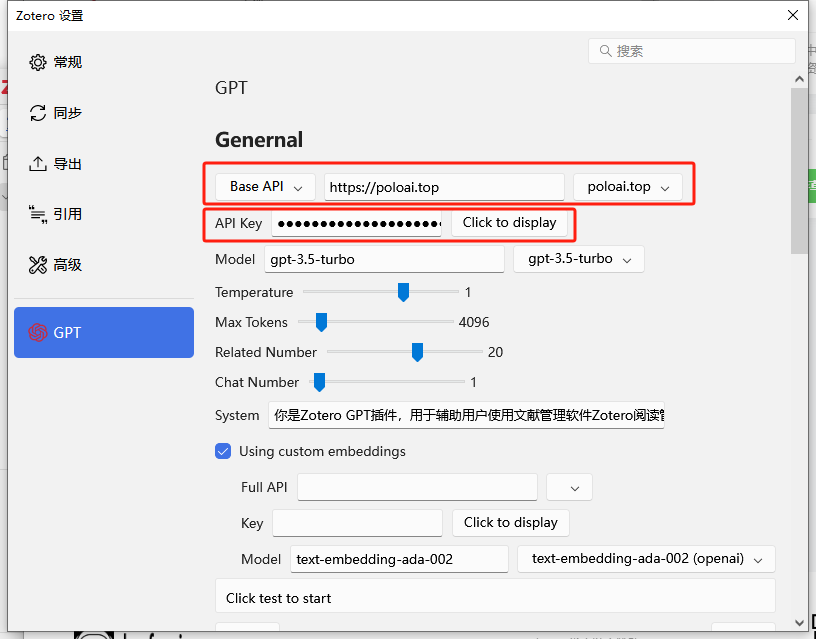Adjust the Temperature slider handle
This screenshot has height=639, width=816.
tap(403, 292)
